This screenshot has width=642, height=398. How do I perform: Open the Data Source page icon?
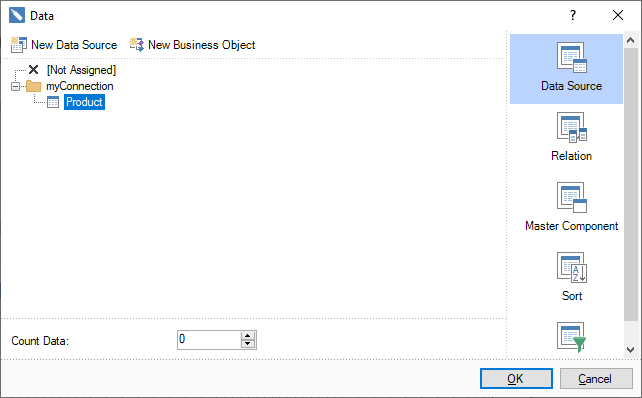click(572, 57)
